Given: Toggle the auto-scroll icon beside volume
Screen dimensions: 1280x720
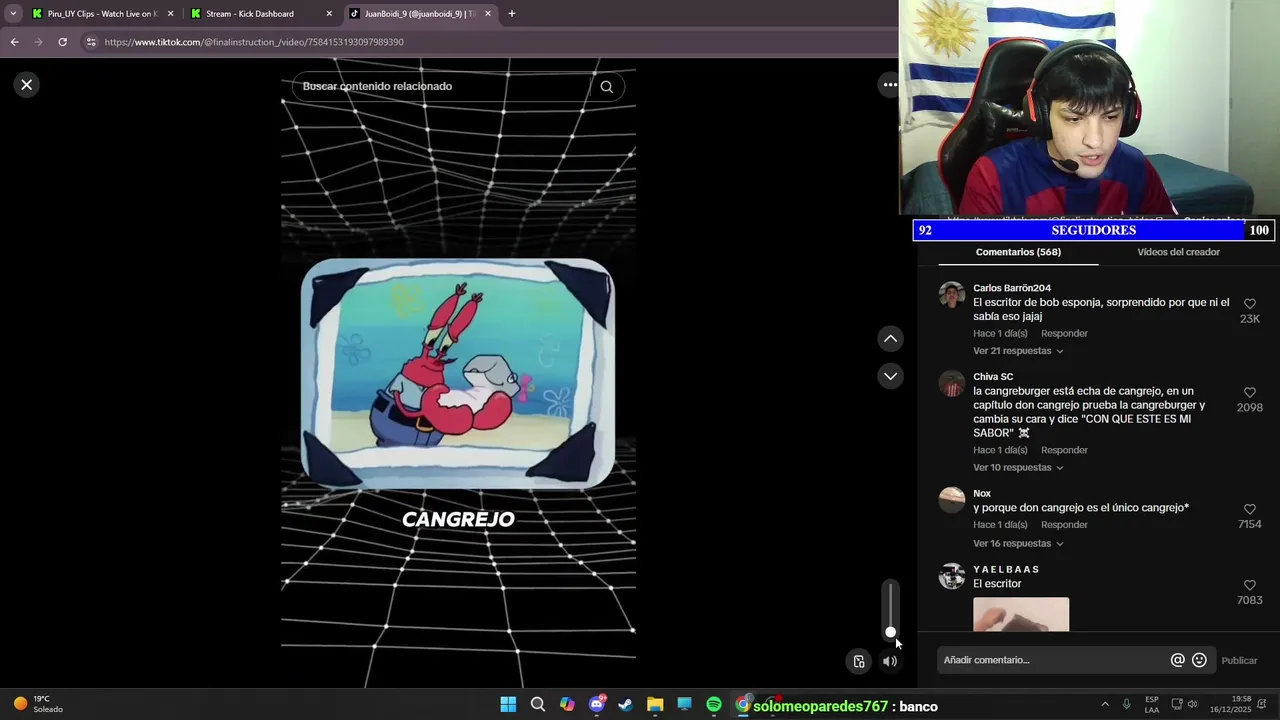Looking at the screenshot, I should [859, 661].
